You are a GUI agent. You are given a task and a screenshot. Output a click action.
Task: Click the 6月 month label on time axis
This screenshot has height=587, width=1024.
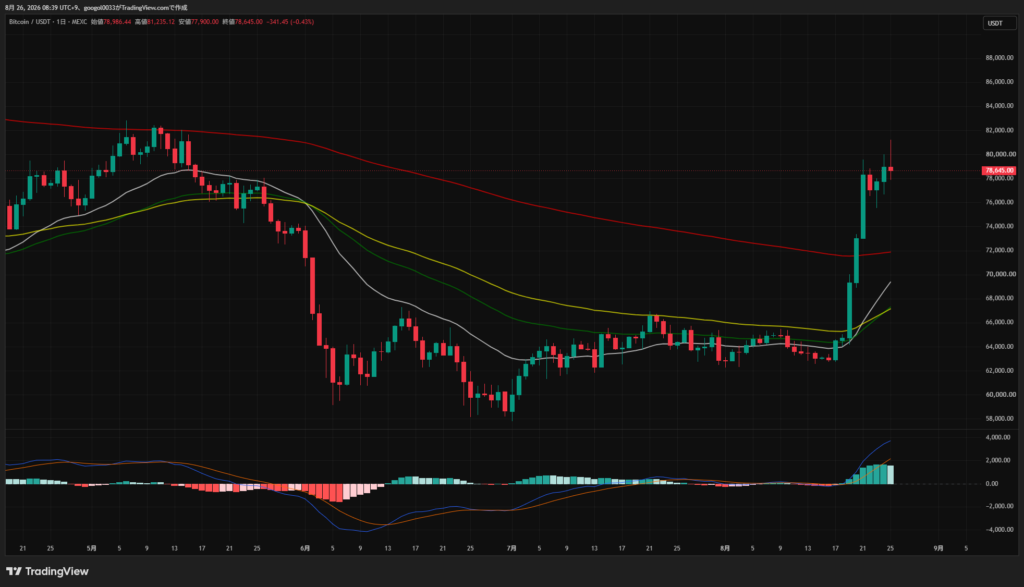(305, 548)
